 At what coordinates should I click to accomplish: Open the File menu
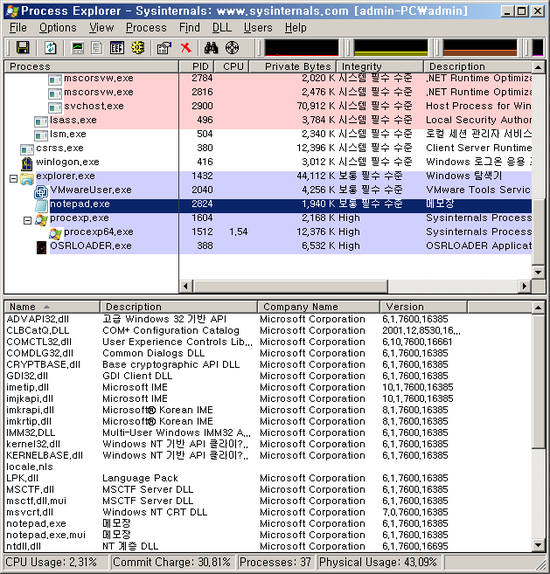(18, 28)
